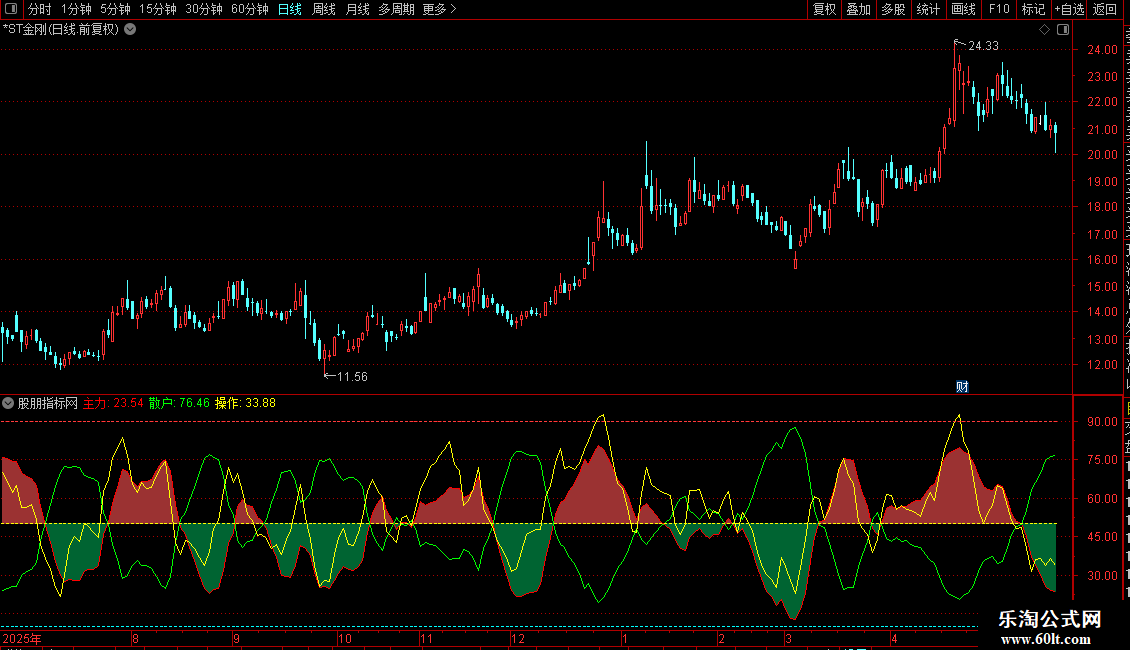Expand 更多 period options
Screen dimensions: 1130x650
pos(439,9)
